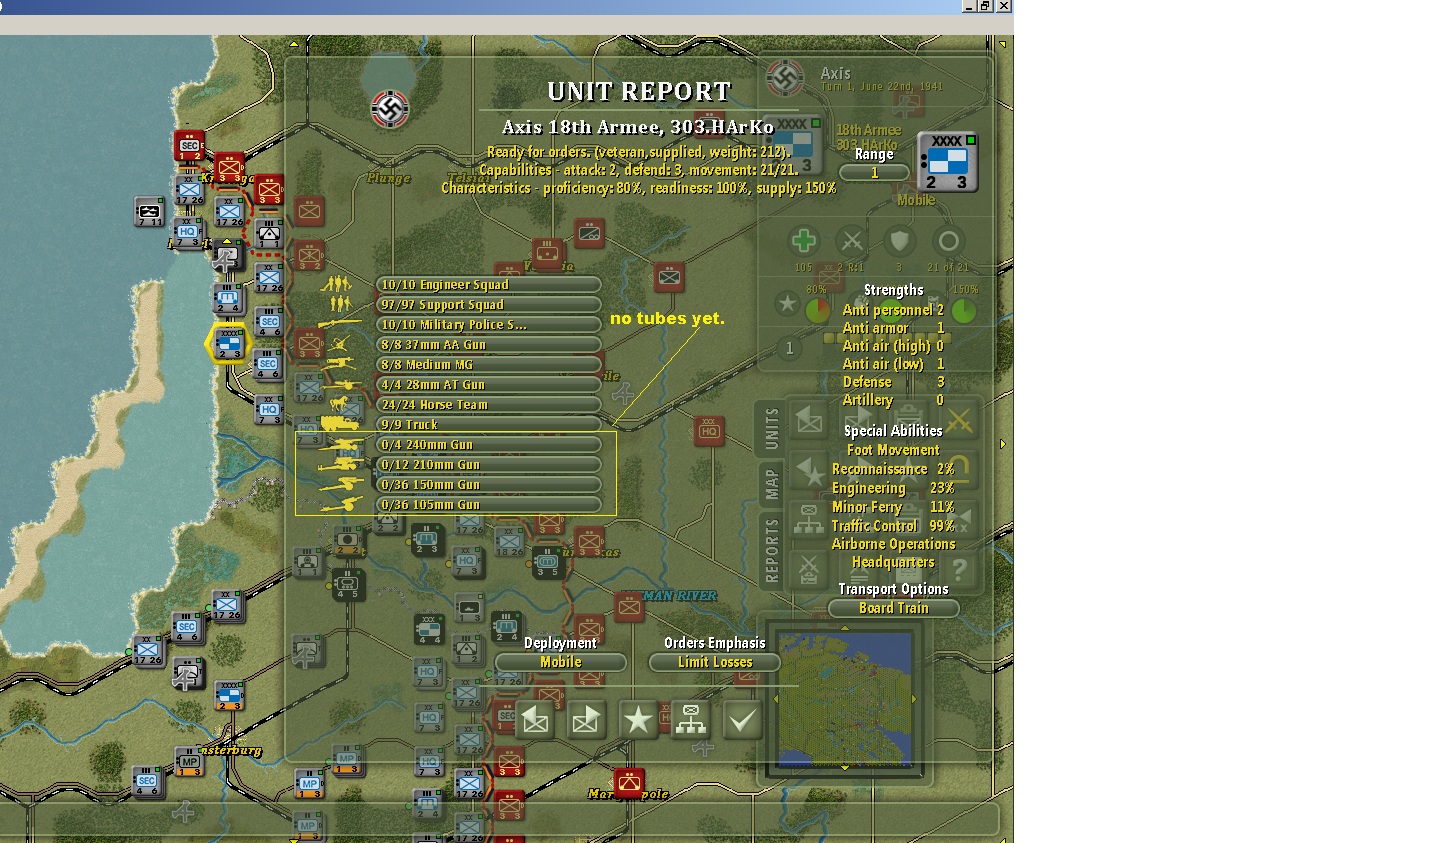
Task: Select the red SEC unit near the northern coast
Action: (189, 146)
